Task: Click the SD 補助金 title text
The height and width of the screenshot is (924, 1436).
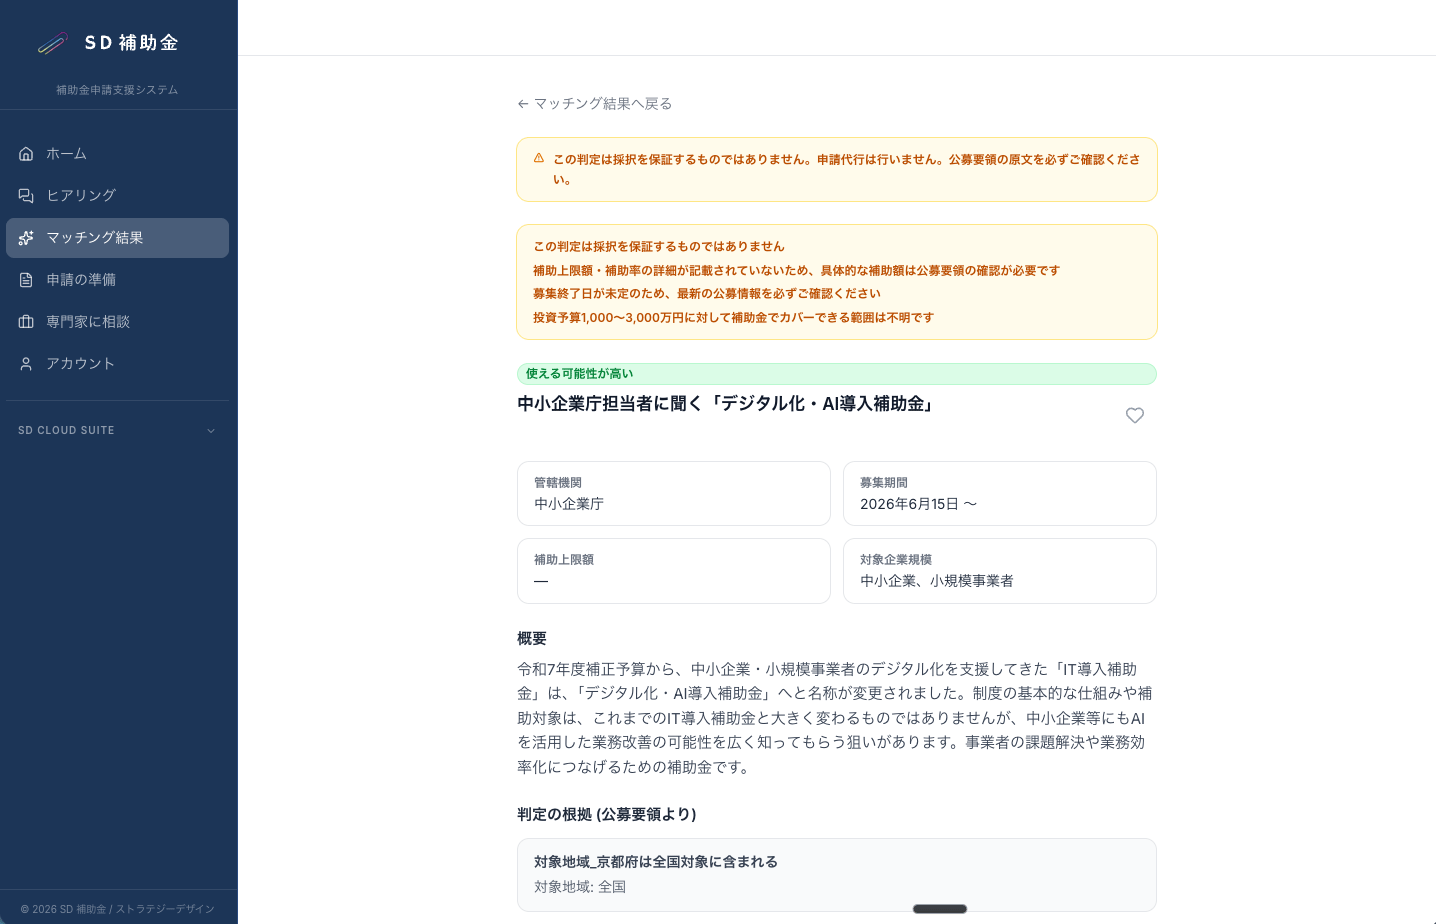Action: tap(131, 43)
